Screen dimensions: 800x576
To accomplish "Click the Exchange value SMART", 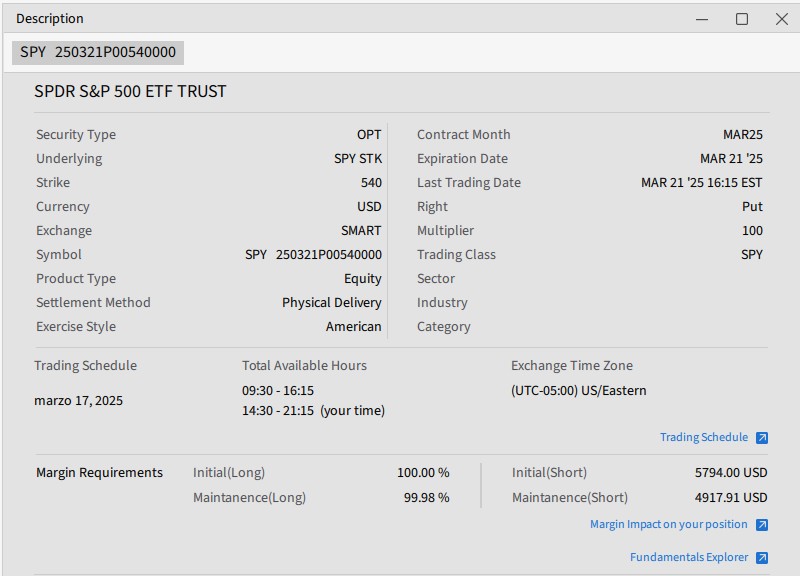I will pos(361,231).
